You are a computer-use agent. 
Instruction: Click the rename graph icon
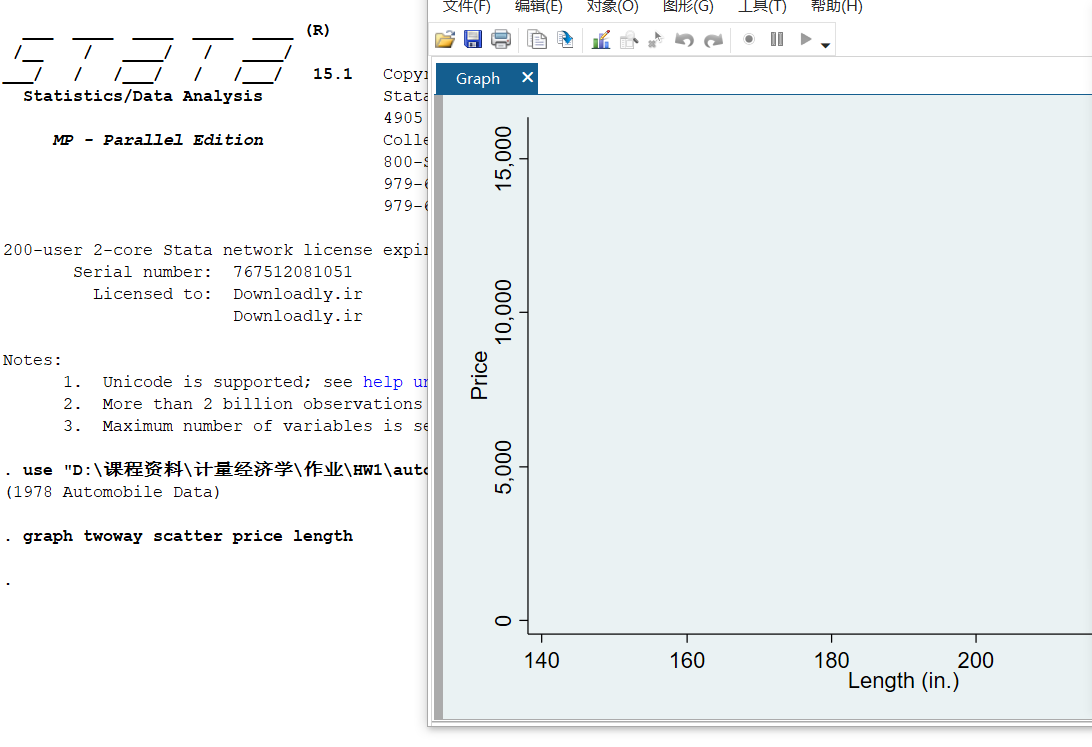click(565, 40)
